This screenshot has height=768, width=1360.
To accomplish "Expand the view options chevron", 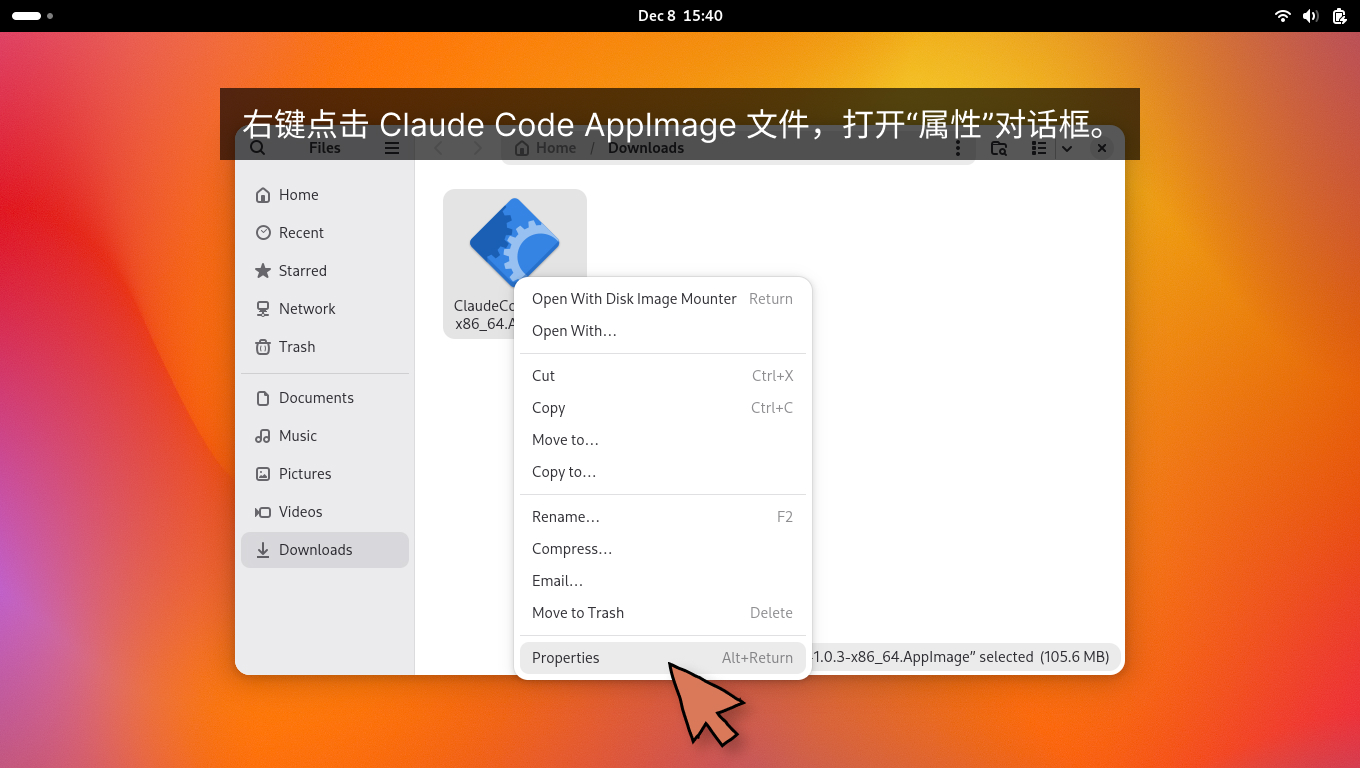I will coord(1068,147).
